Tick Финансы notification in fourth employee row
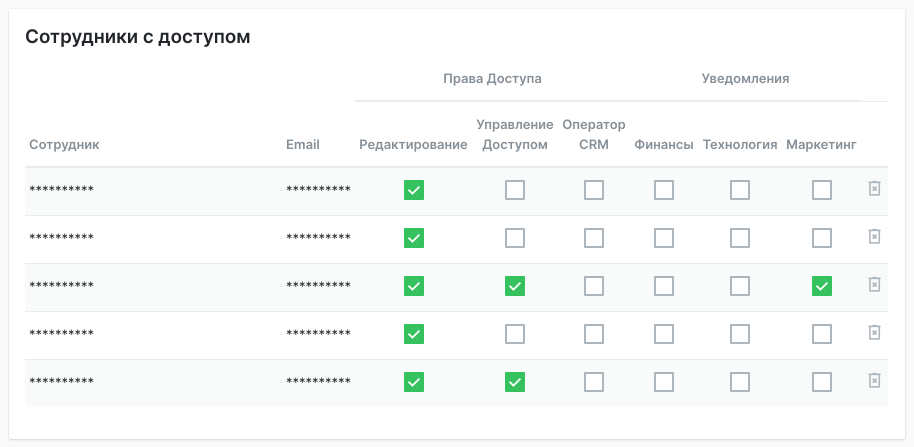 (x=664, y=334)
